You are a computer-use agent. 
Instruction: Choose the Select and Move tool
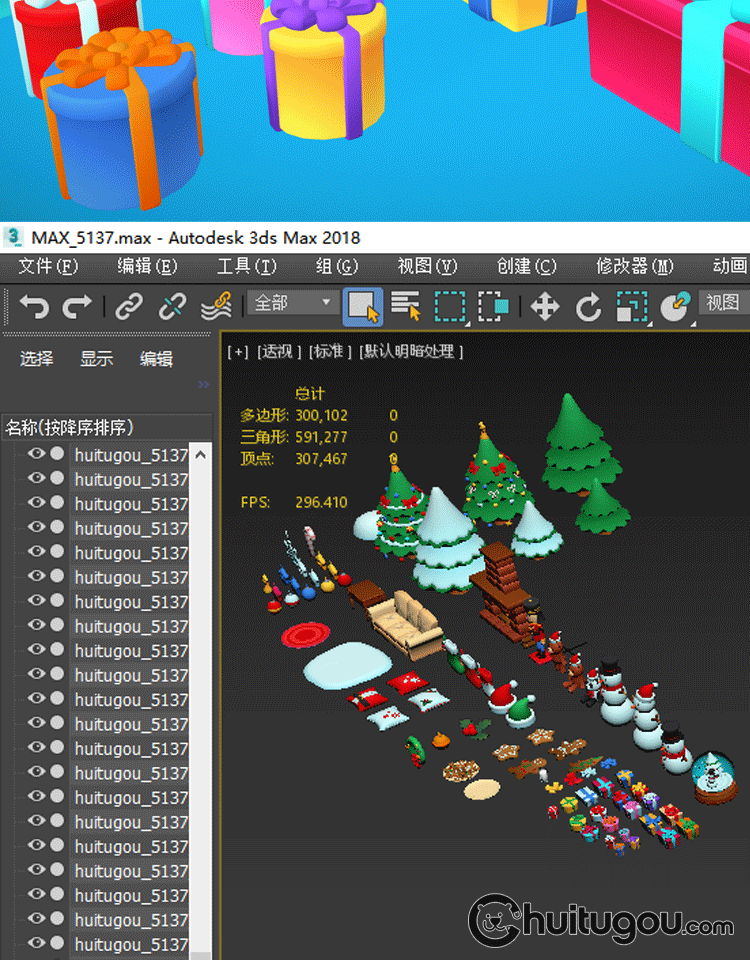click(x=544, y=306)
